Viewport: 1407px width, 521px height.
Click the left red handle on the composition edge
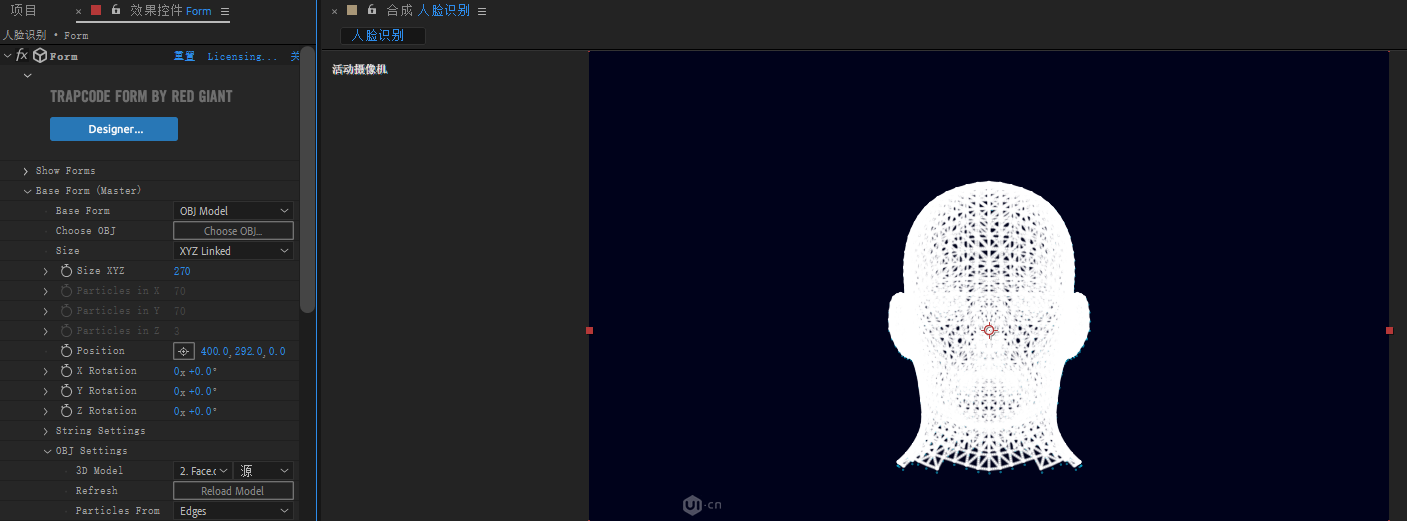[x=590, y=330]
